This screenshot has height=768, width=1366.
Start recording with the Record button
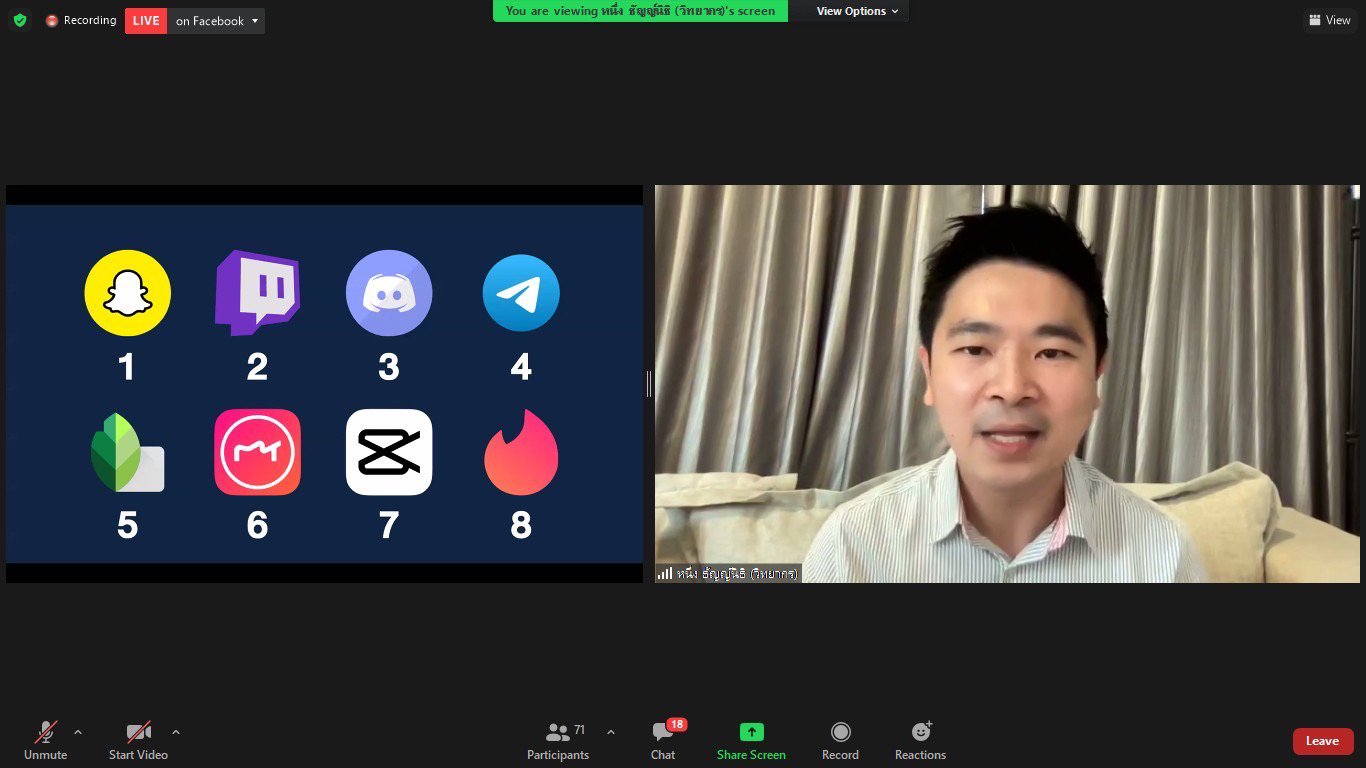click(x=840, y=741)
